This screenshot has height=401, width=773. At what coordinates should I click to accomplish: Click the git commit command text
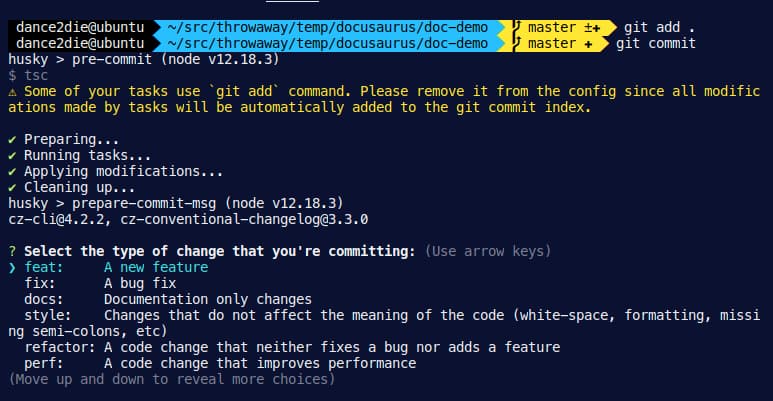pos(656,44)
